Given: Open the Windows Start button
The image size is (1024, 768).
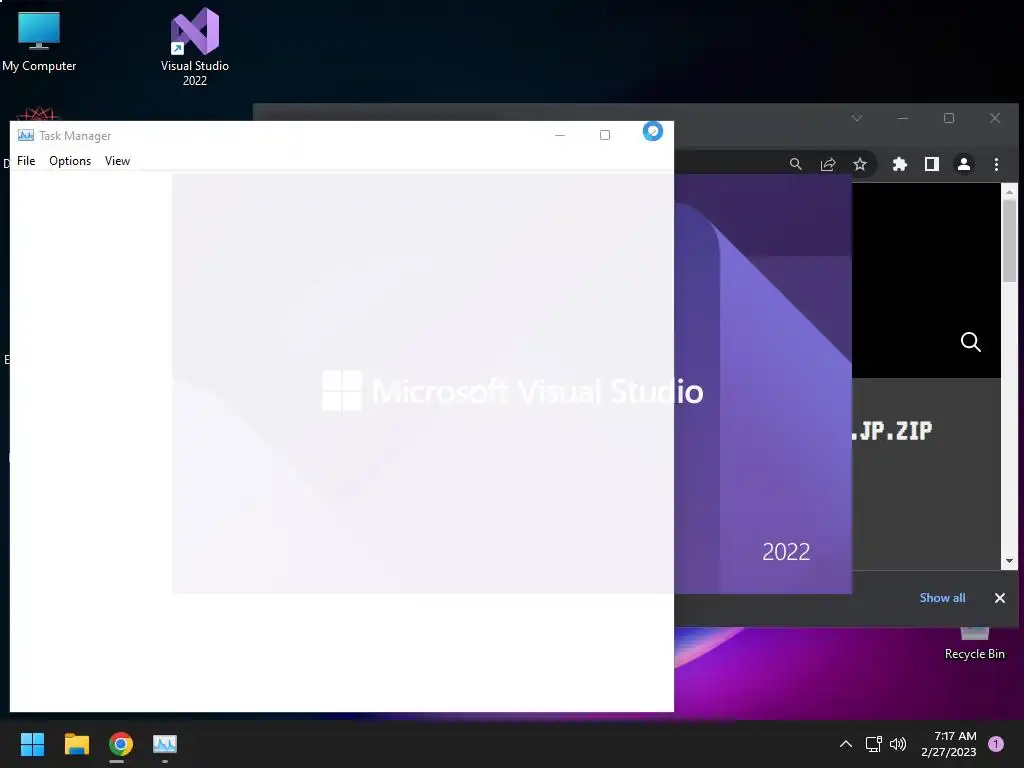Looking at the screenshot, I should pyautogui.click(x=32, y=744).
